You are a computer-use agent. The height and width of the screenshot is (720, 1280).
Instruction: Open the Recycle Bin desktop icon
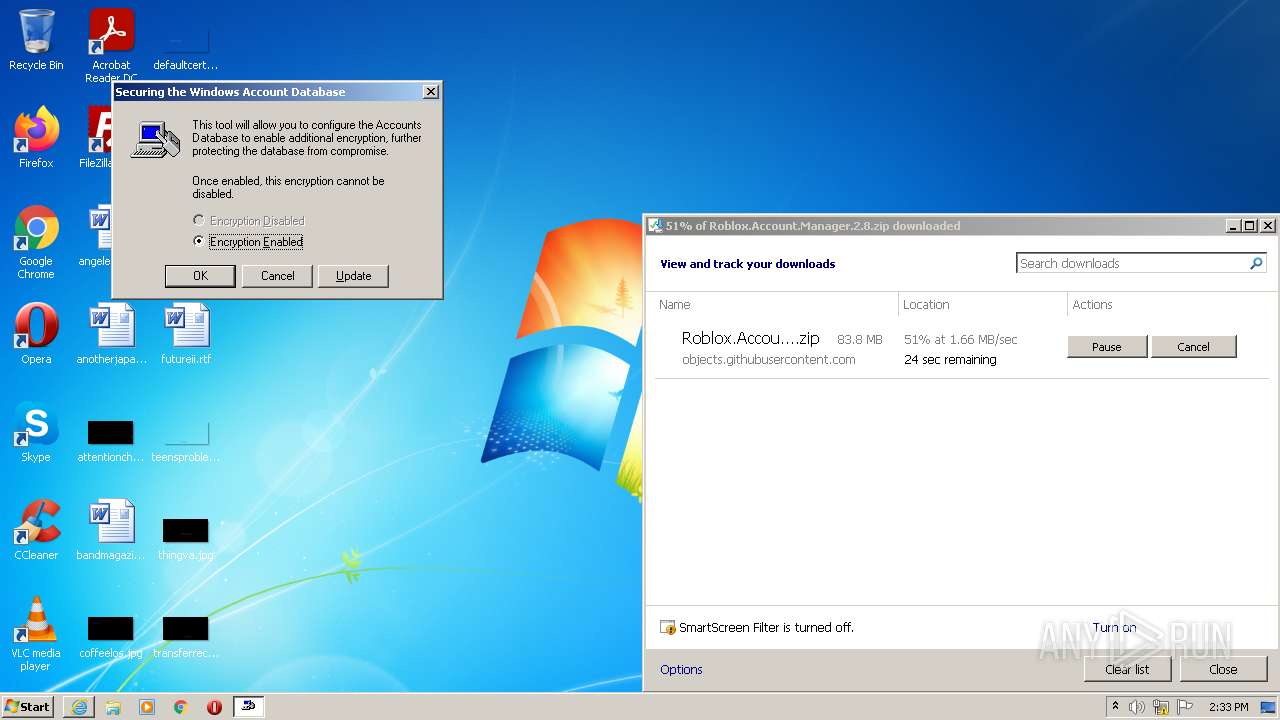[36, 40]
